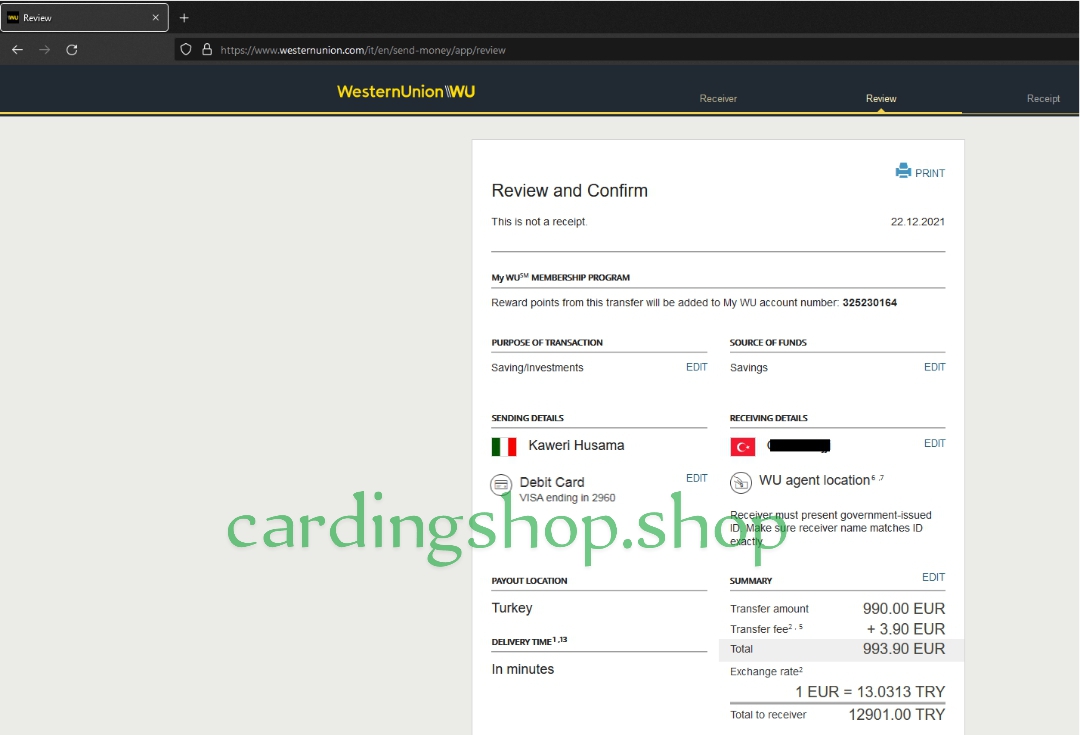The height and width of the screenshot is (735, 1080).
Task: Click the 'Savings' source of funds value
Action: click(x=749, y=368)
